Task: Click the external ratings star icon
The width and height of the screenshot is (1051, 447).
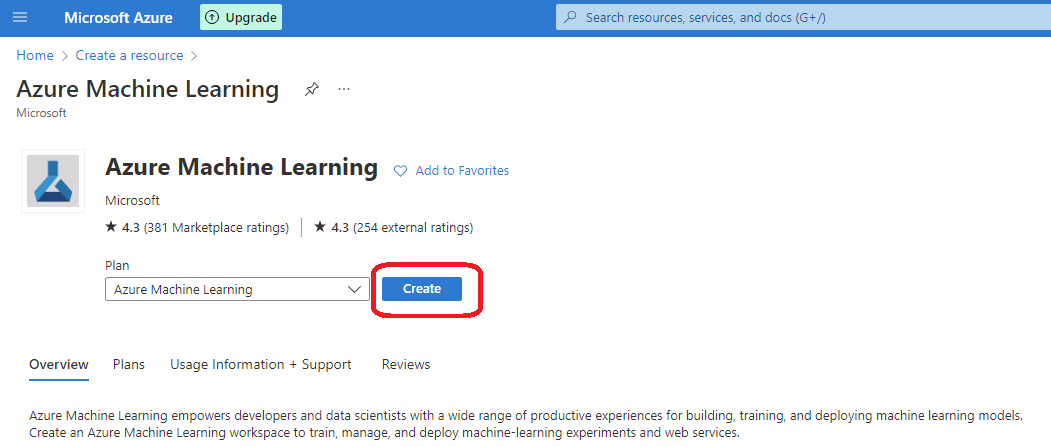Action: (x=320, y=227)
